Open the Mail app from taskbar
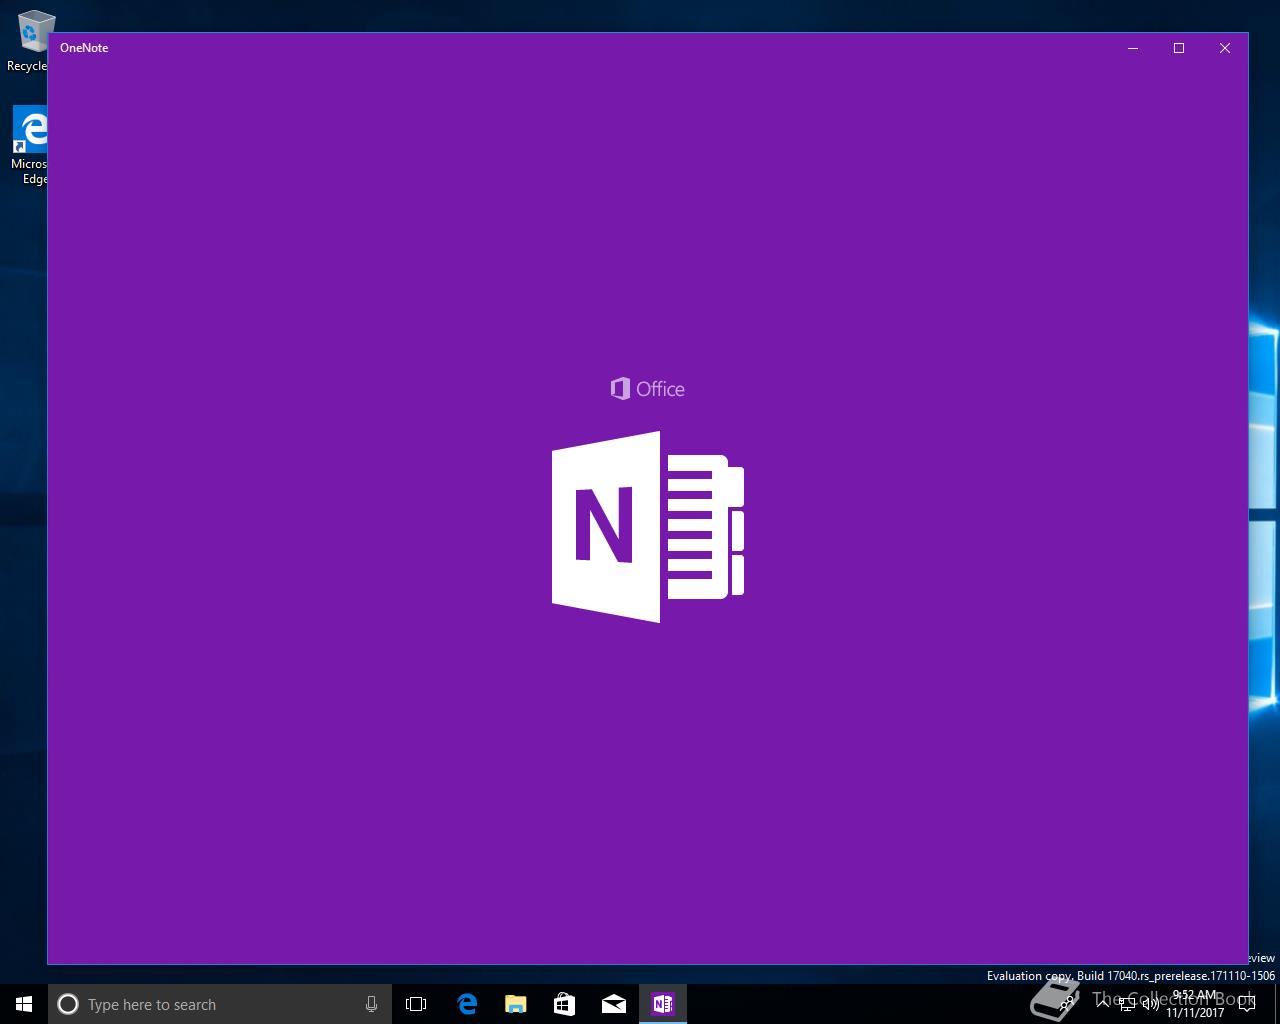 [x=613, y=1004]
